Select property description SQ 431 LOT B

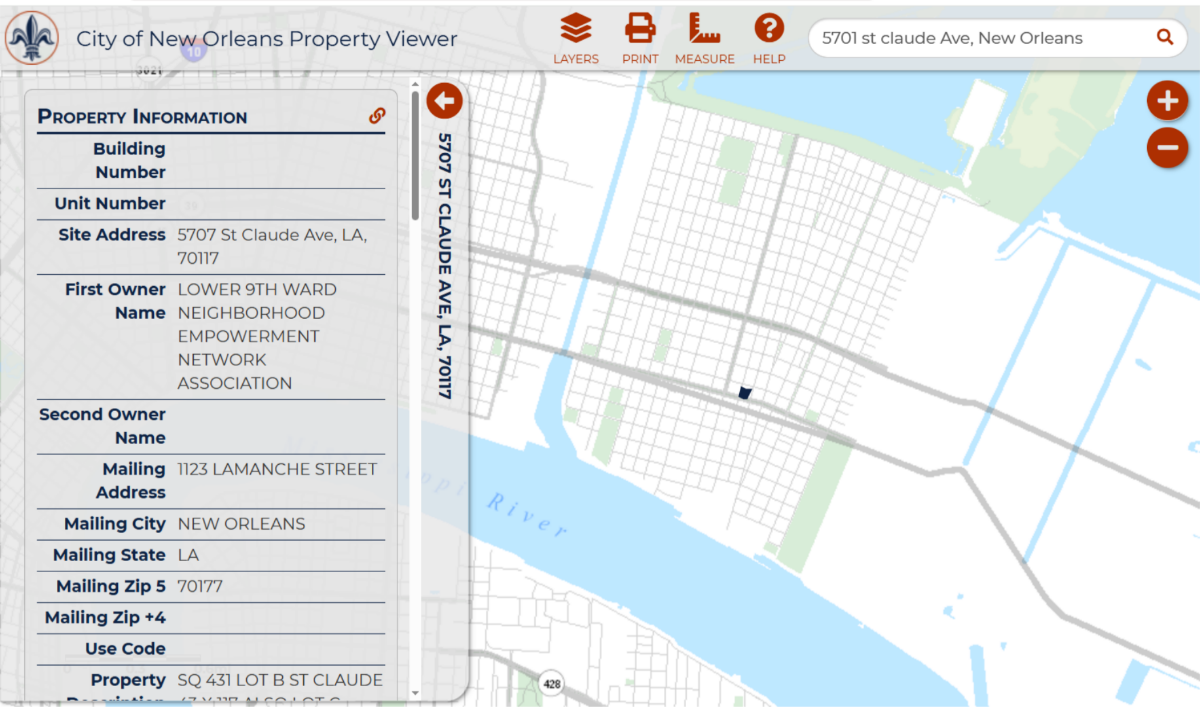(280, 680)
